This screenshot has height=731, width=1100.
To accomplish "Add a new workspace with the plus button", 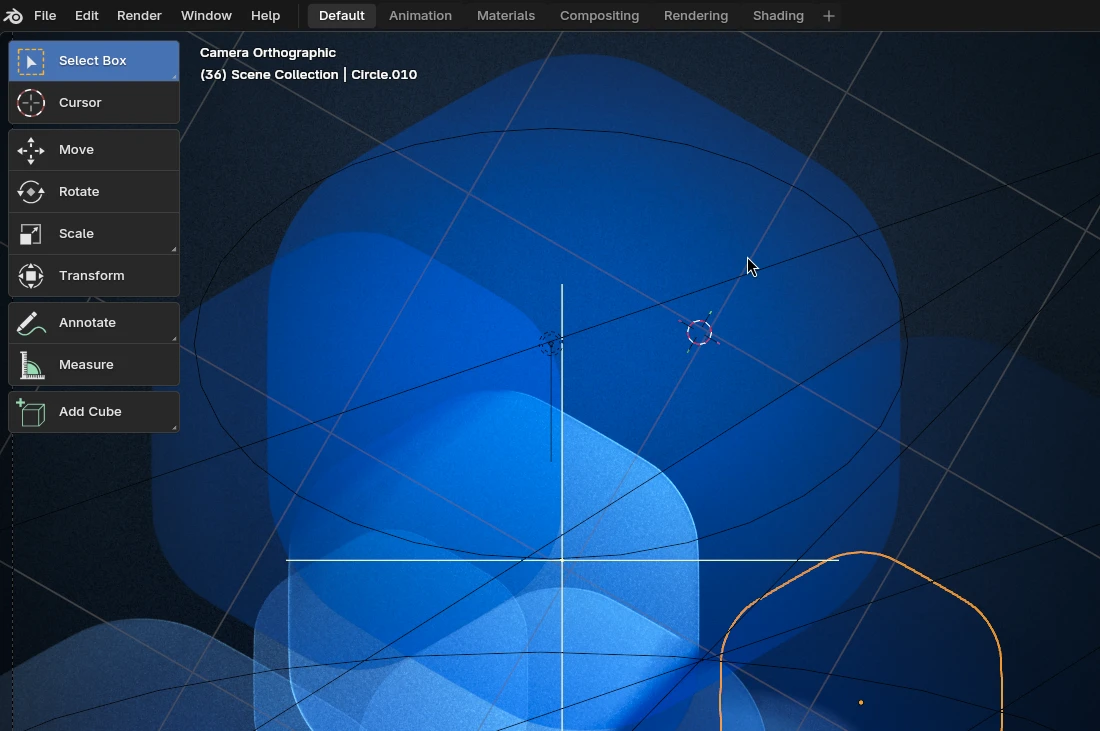I will (x=828, y=15).
